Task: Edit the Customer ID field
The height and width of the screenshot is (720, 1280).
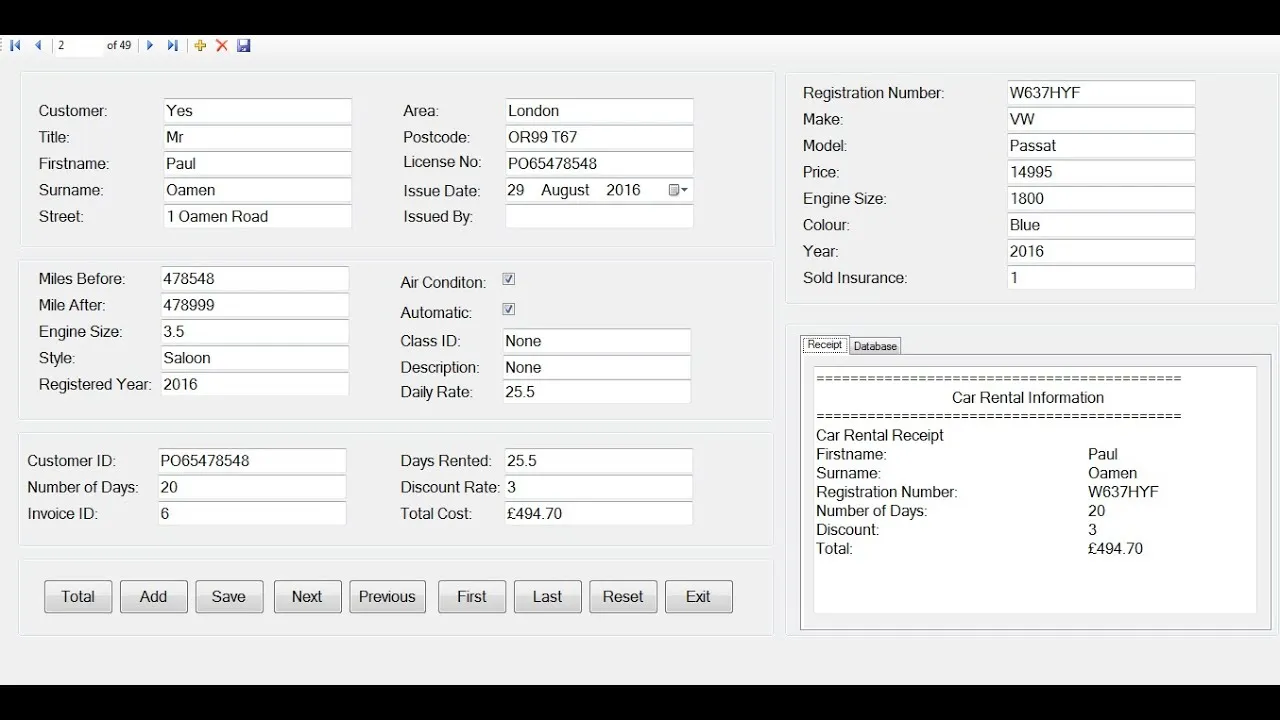Action: (x=252, y=461)
